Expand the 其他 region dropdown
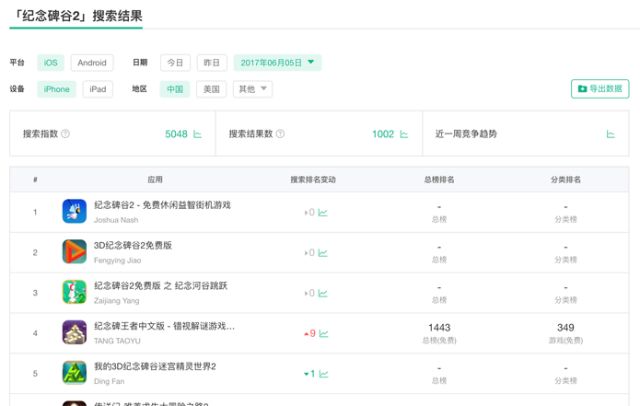640x406 pixels. point(252,89)
